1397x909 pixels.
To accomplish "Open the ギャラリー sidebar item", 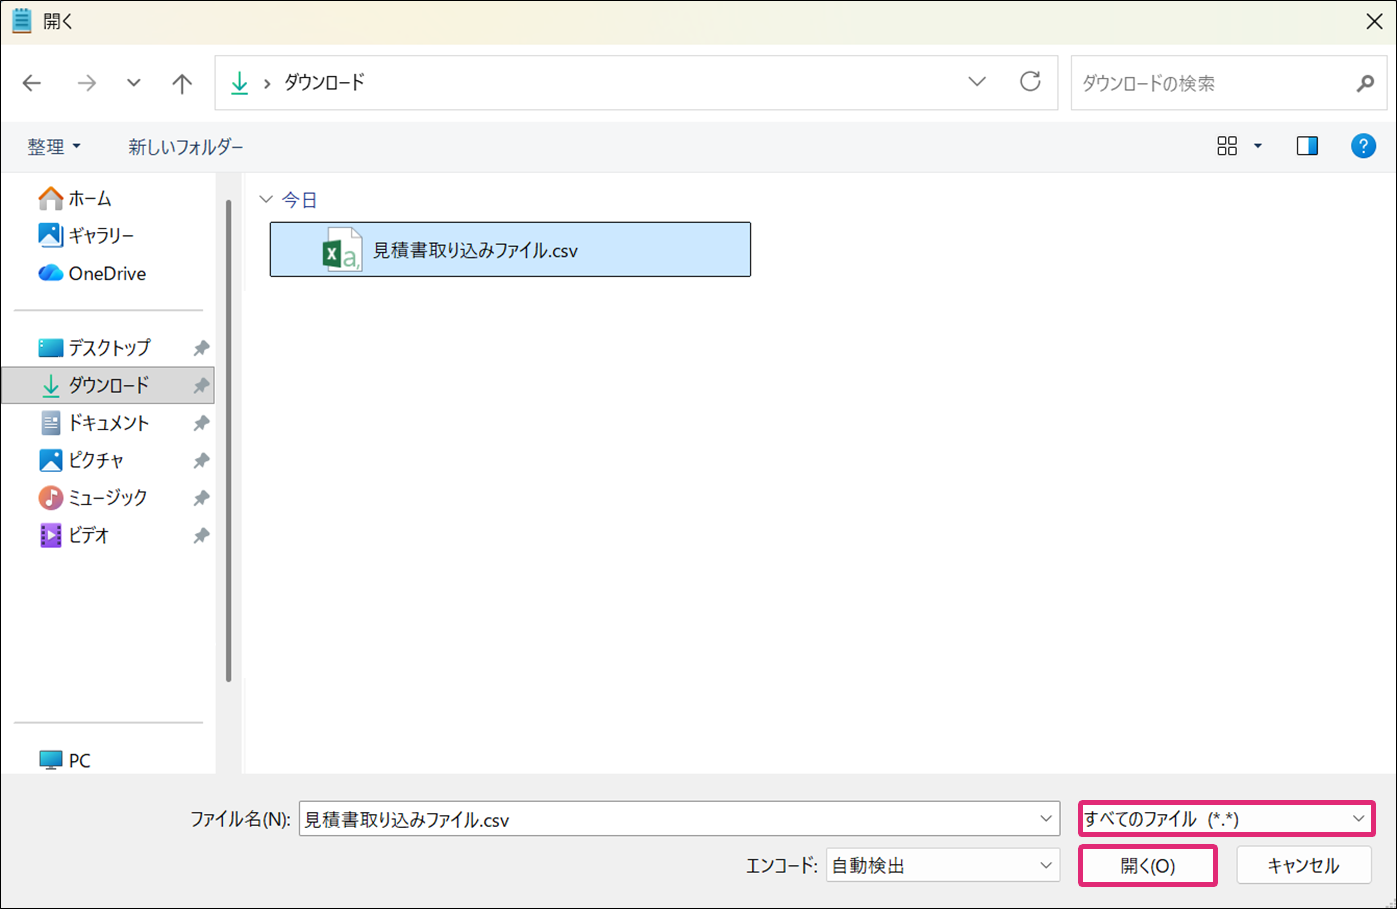I will 100,235.
